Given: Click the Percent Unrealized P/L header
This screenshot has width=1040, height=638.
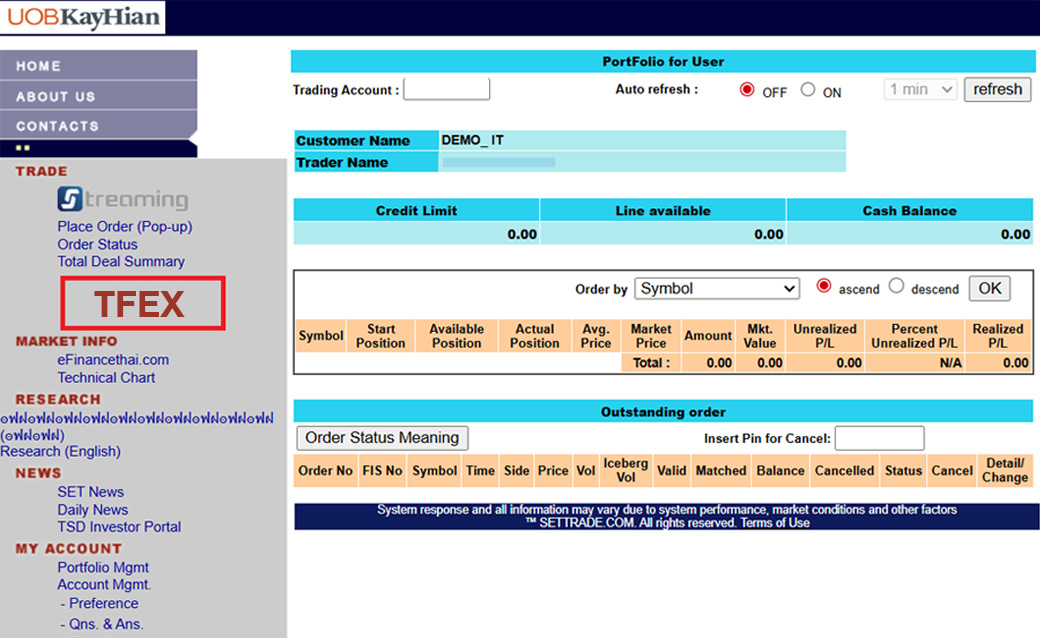Looking at the screenshot, I should tap(914, 336).
